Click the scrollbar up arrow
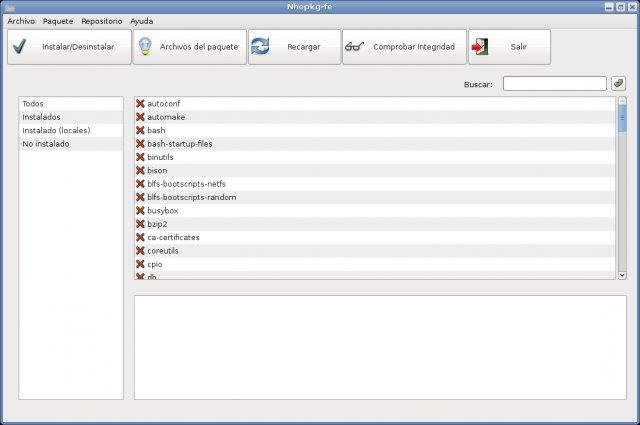Viewport: 640px width, 425px height. point(622,100)
